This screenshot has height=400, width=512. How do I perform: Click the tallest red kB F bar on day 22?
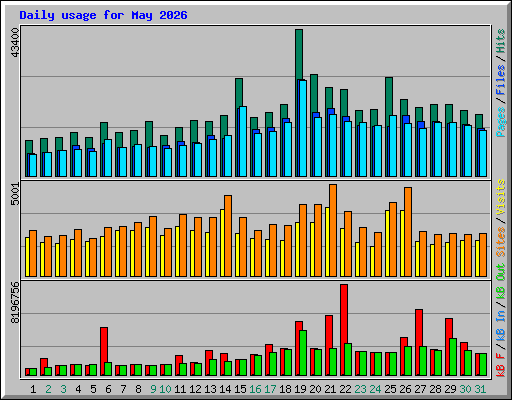pos(344,314)
